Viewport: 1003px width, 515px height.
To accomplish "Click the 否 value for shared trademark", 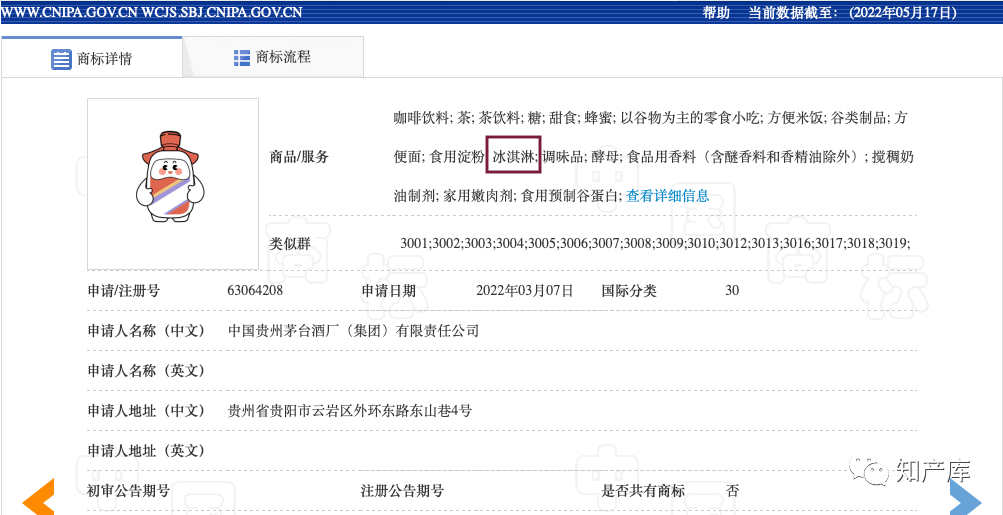I will tap(732, 491).
